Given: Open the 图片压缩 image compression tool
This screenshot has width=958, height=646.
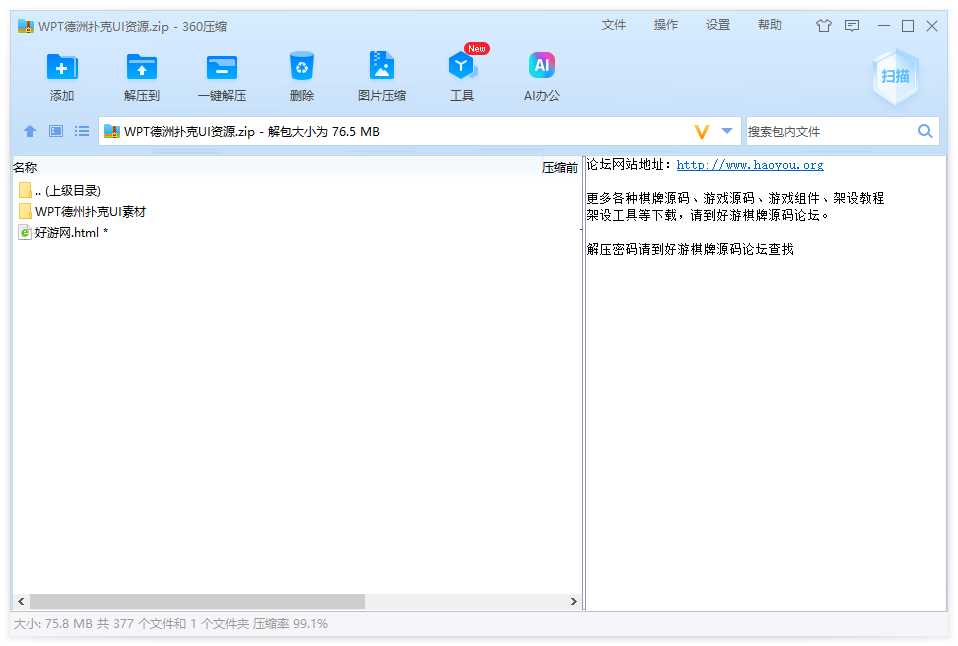Looking at the screenshot, I should point(381,65).
